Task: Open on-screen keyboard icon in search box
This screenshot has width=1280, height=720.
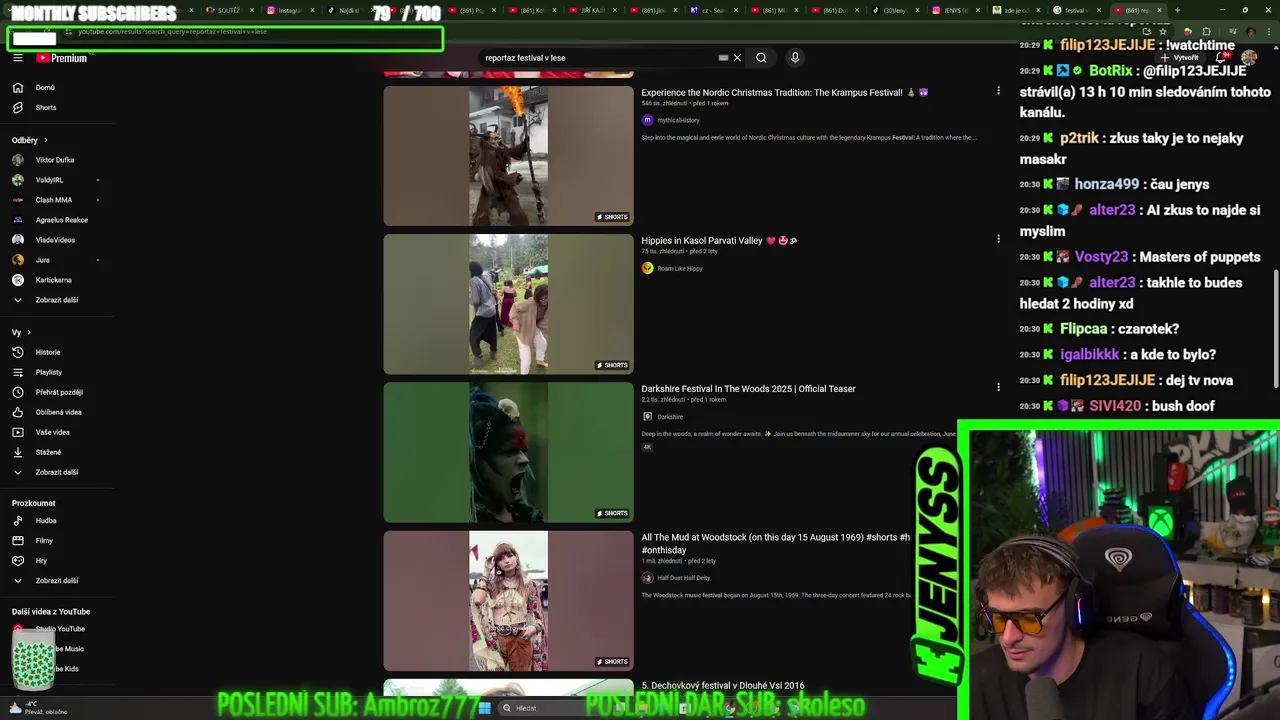Action: [x=723, y=58]
